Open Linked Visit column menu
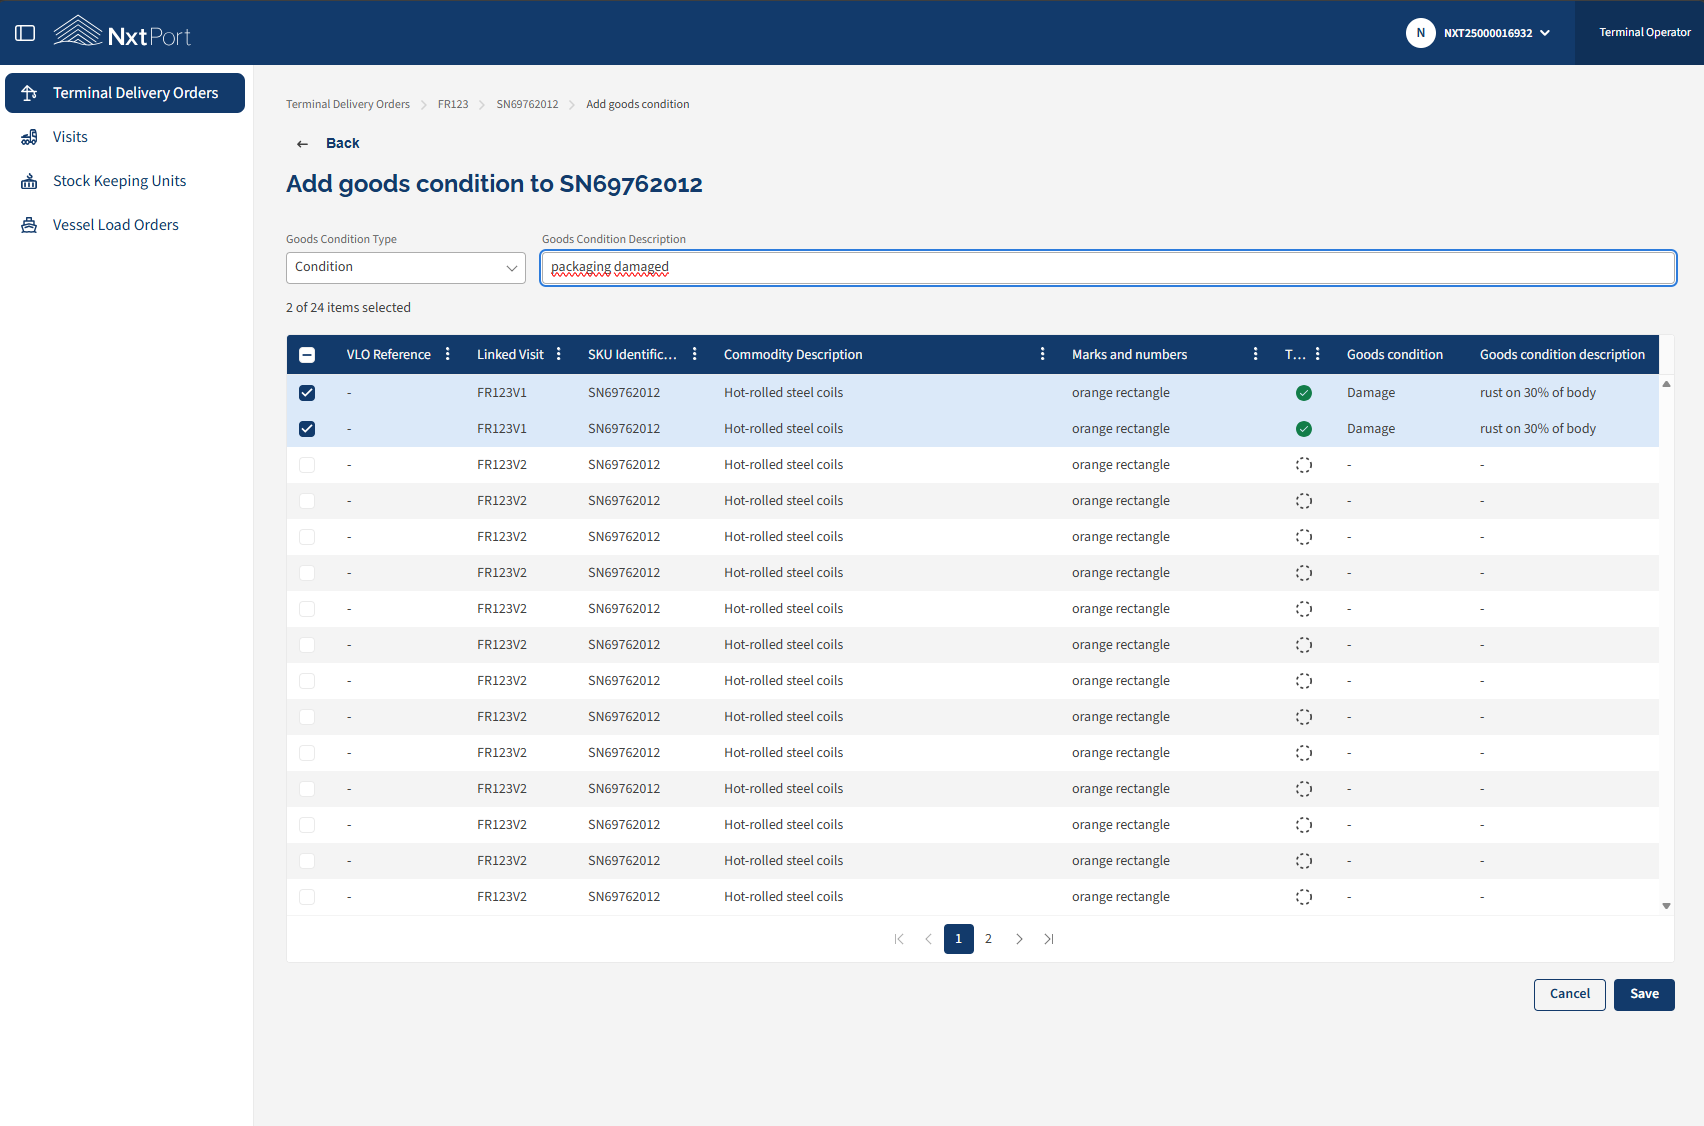Image resolution: width=1704 pixels, height=1126 pixels. click(x=559, y=354)
